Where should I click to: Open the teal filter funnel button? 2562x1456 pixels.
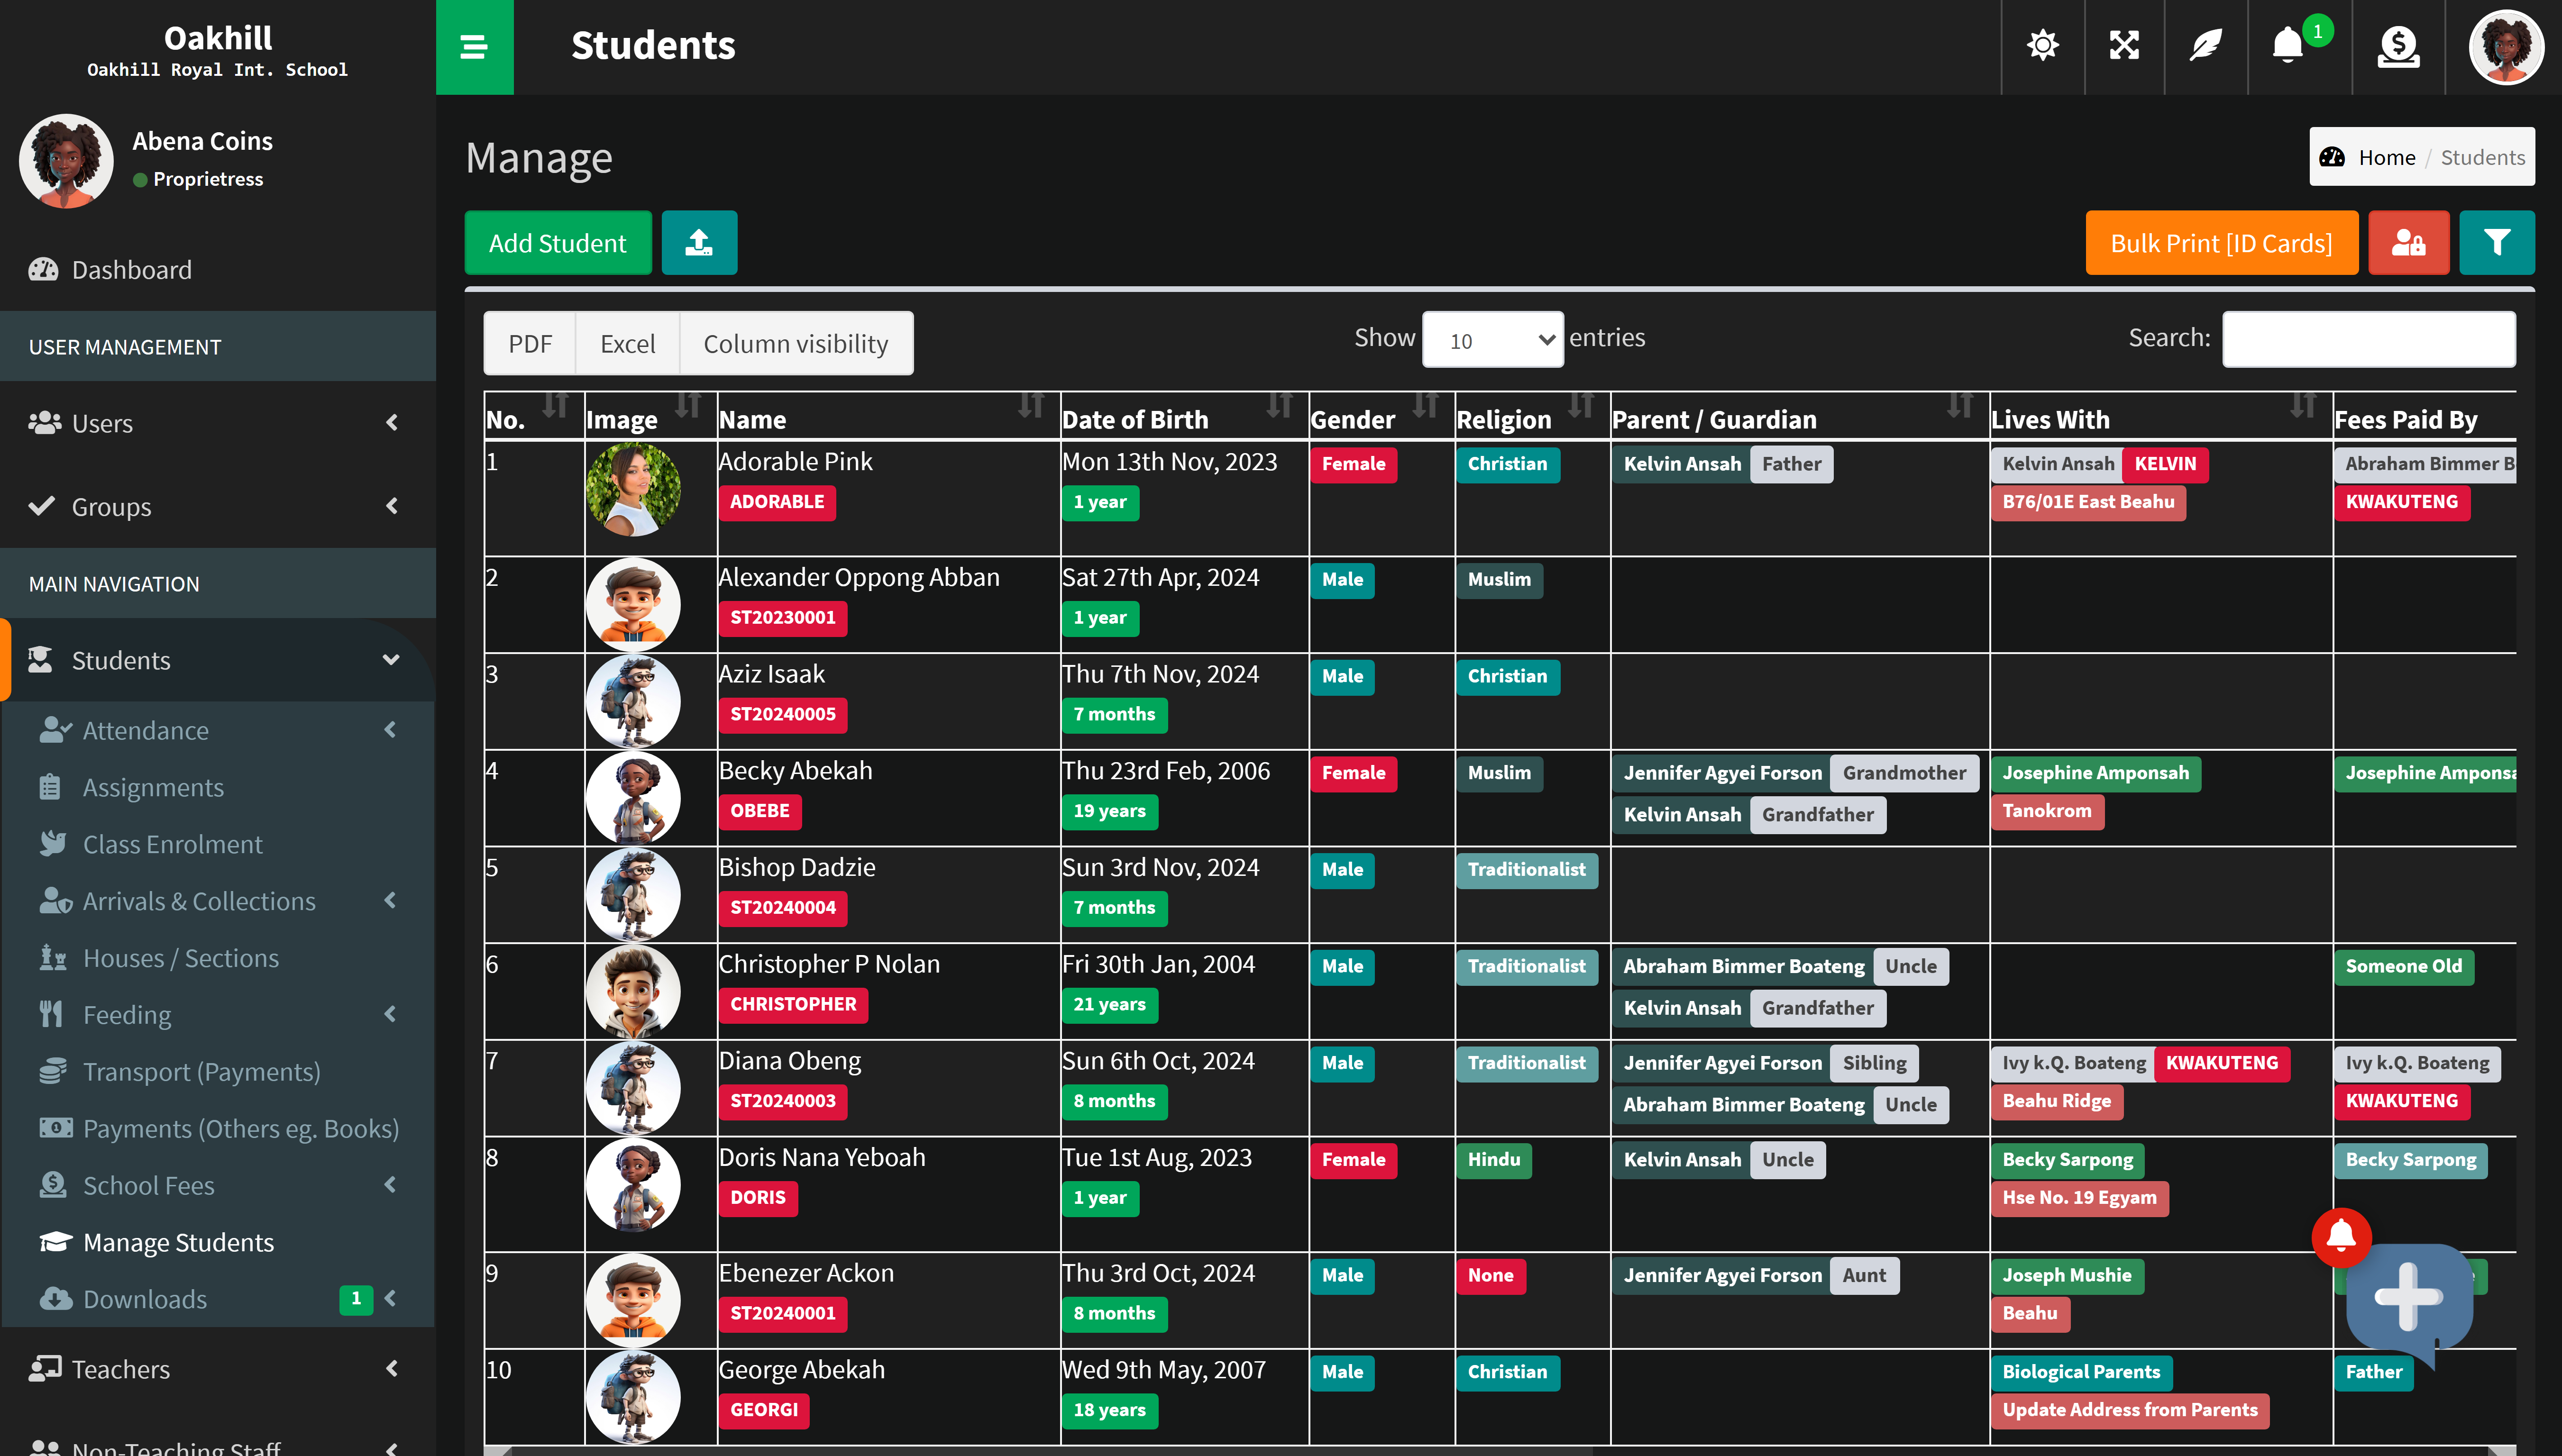2496,242
